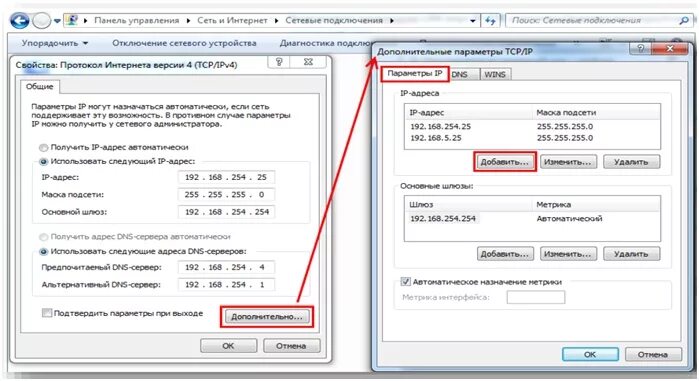Click the 'Метрика' column header
Viewport: 699px width, 381px height.
(596, 205)
